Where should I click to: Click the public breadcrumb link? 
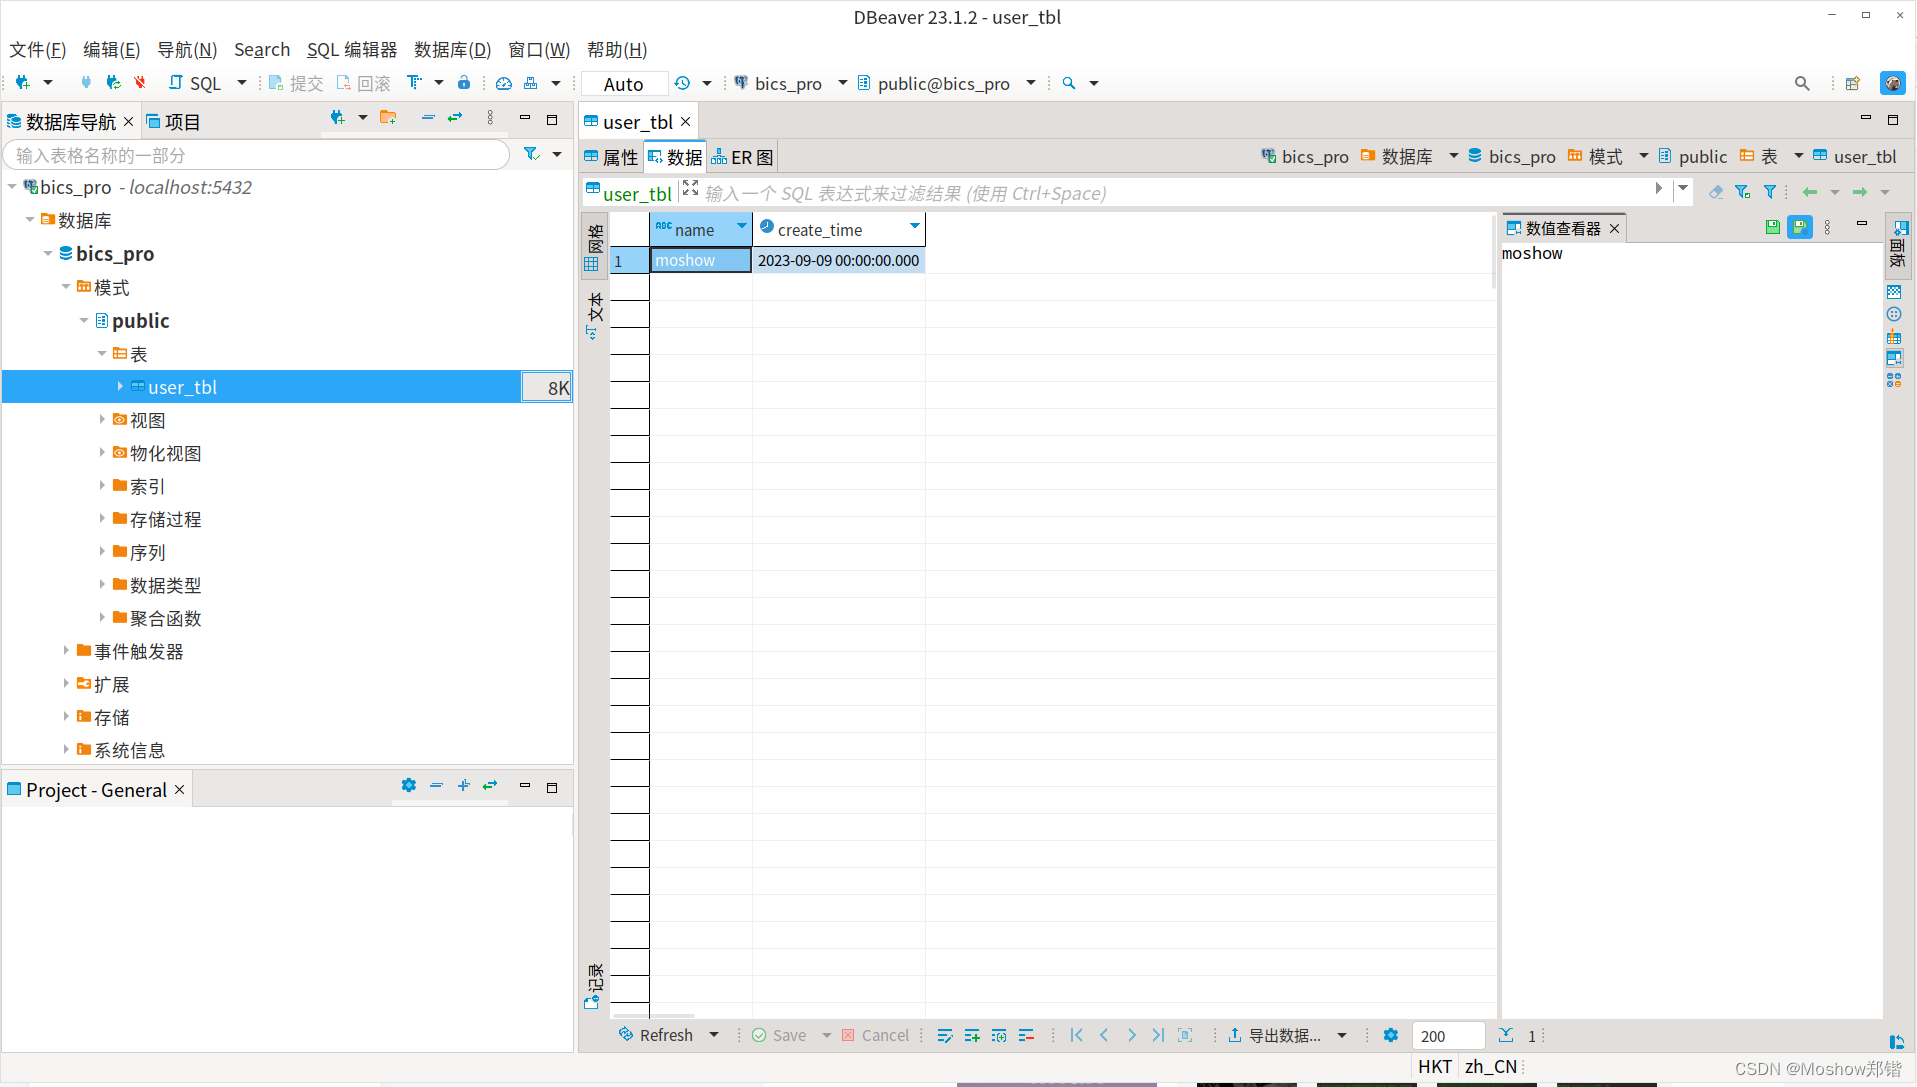(x=1693, y=157)
